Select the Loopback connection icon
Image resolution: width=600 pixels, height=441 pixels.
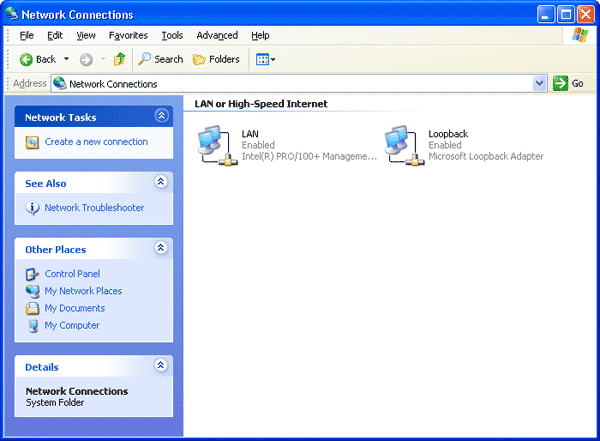[x=404, y=145]
